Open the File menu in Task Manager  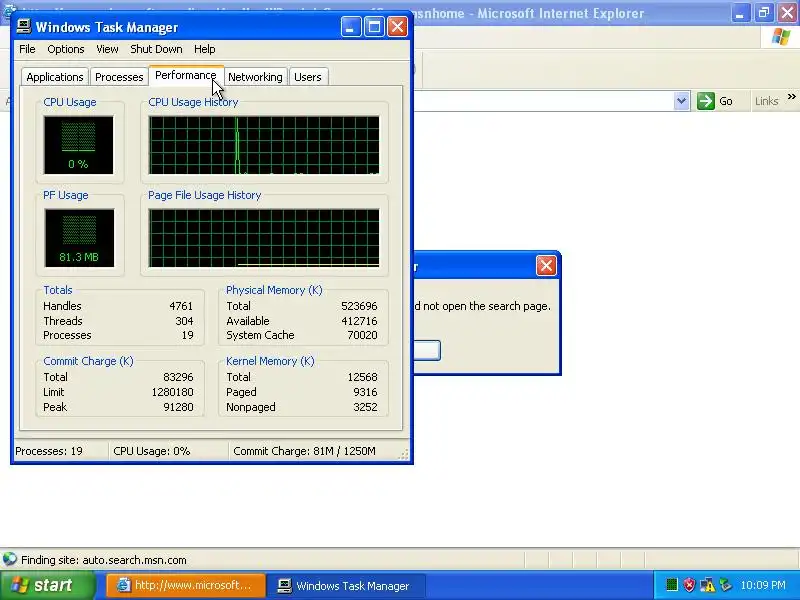tap(27, 49)
